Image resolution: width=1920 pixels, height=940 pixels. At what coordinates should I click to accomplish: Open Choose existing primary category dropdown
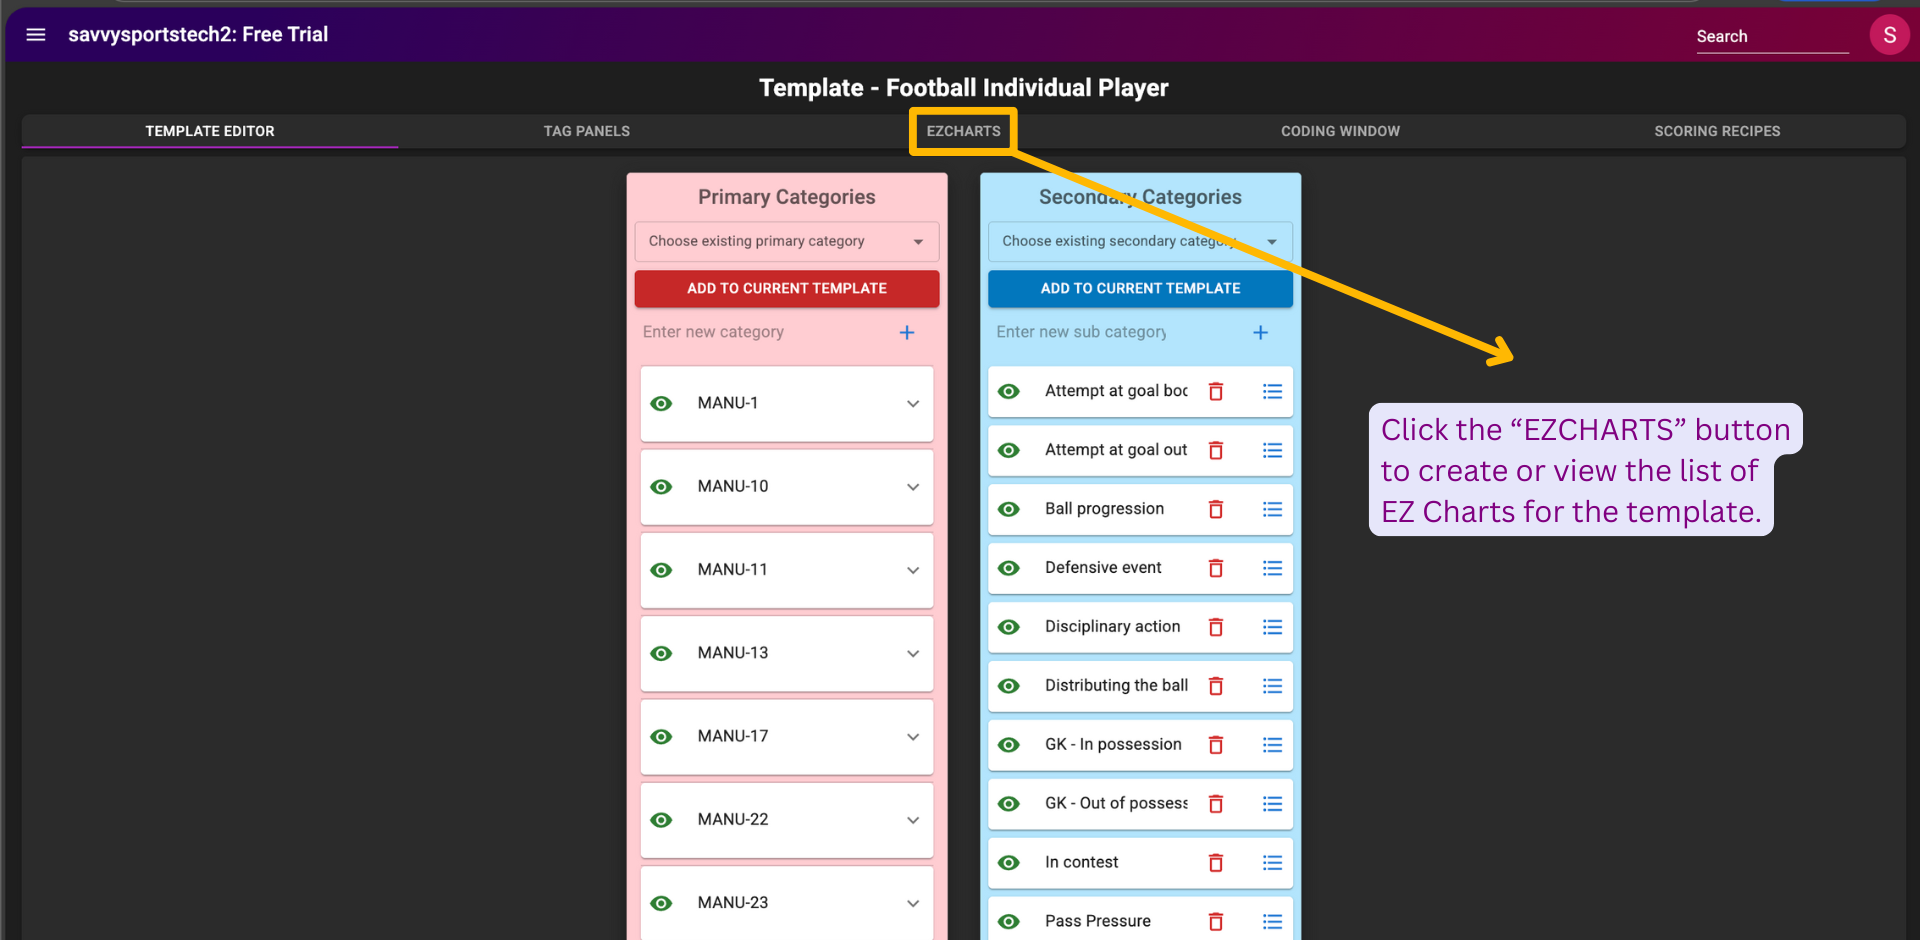pos(786,241)
